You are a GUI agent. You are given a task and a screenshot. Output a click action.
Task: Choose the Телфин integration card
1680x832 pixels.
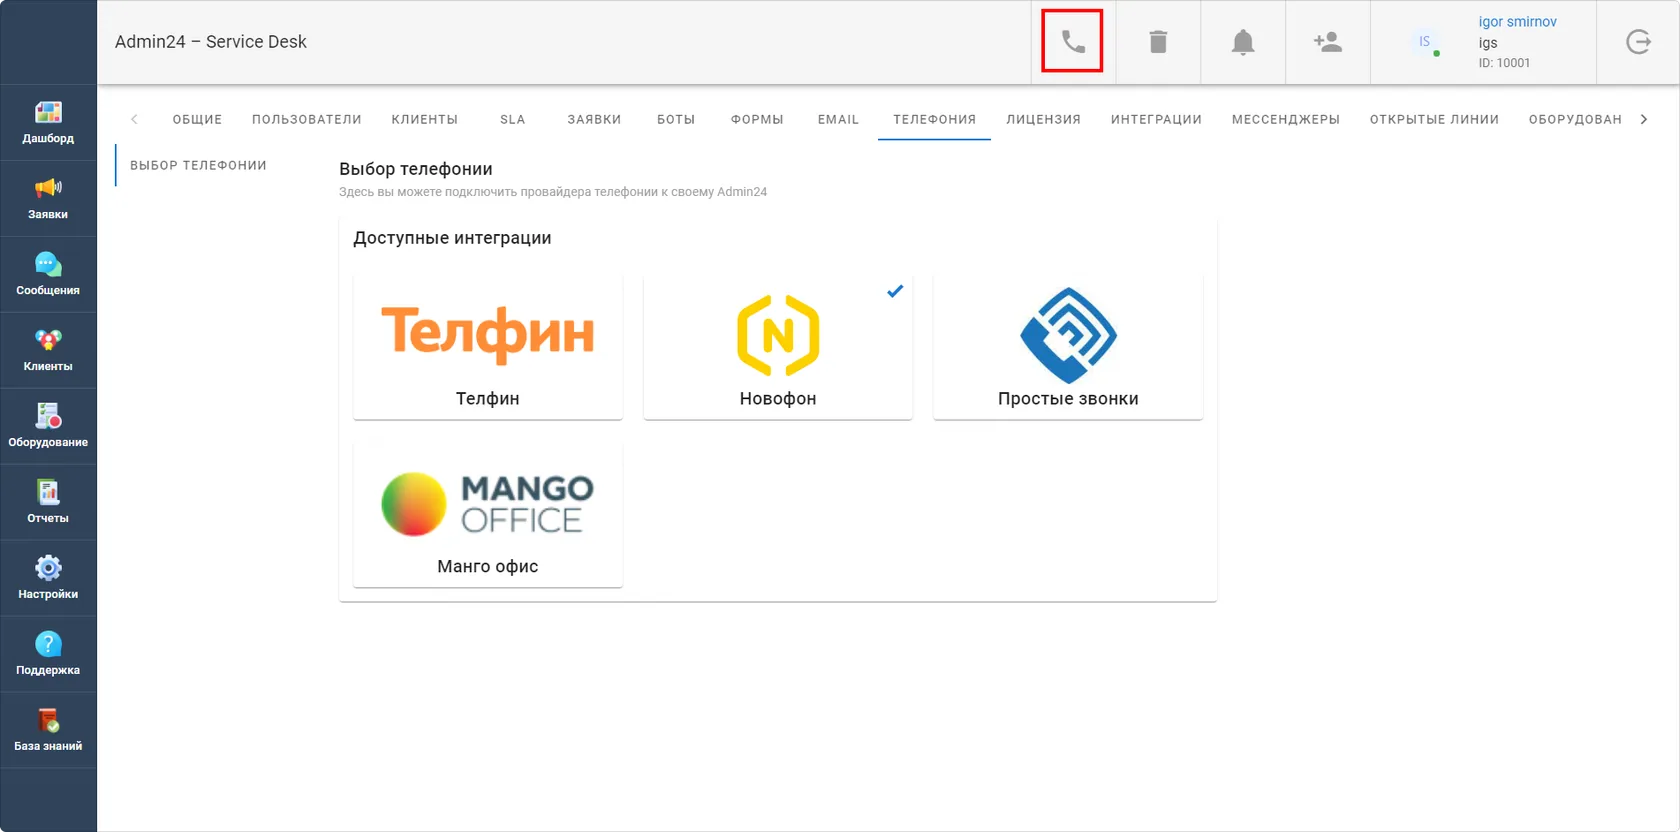click(488, 347)
